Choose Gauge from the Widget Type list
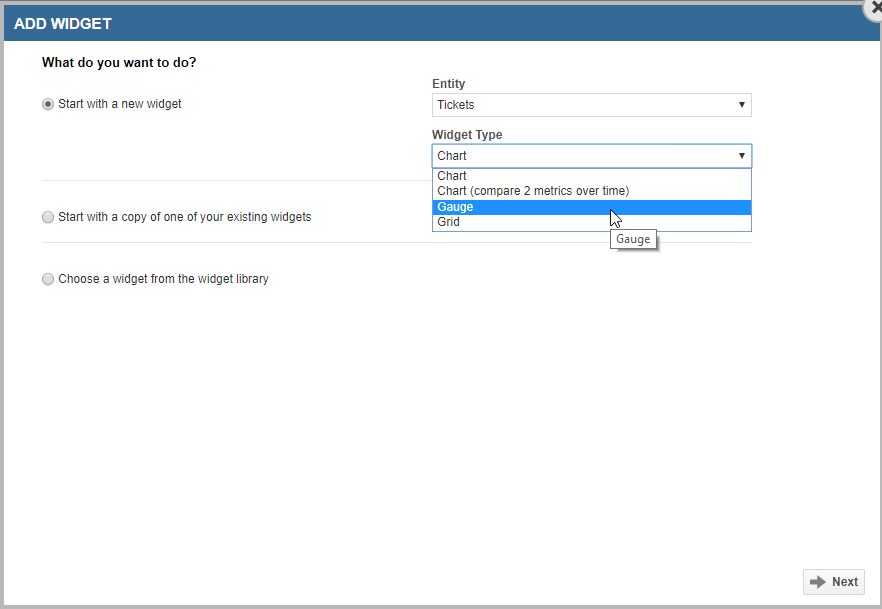 tap(592, 207)
